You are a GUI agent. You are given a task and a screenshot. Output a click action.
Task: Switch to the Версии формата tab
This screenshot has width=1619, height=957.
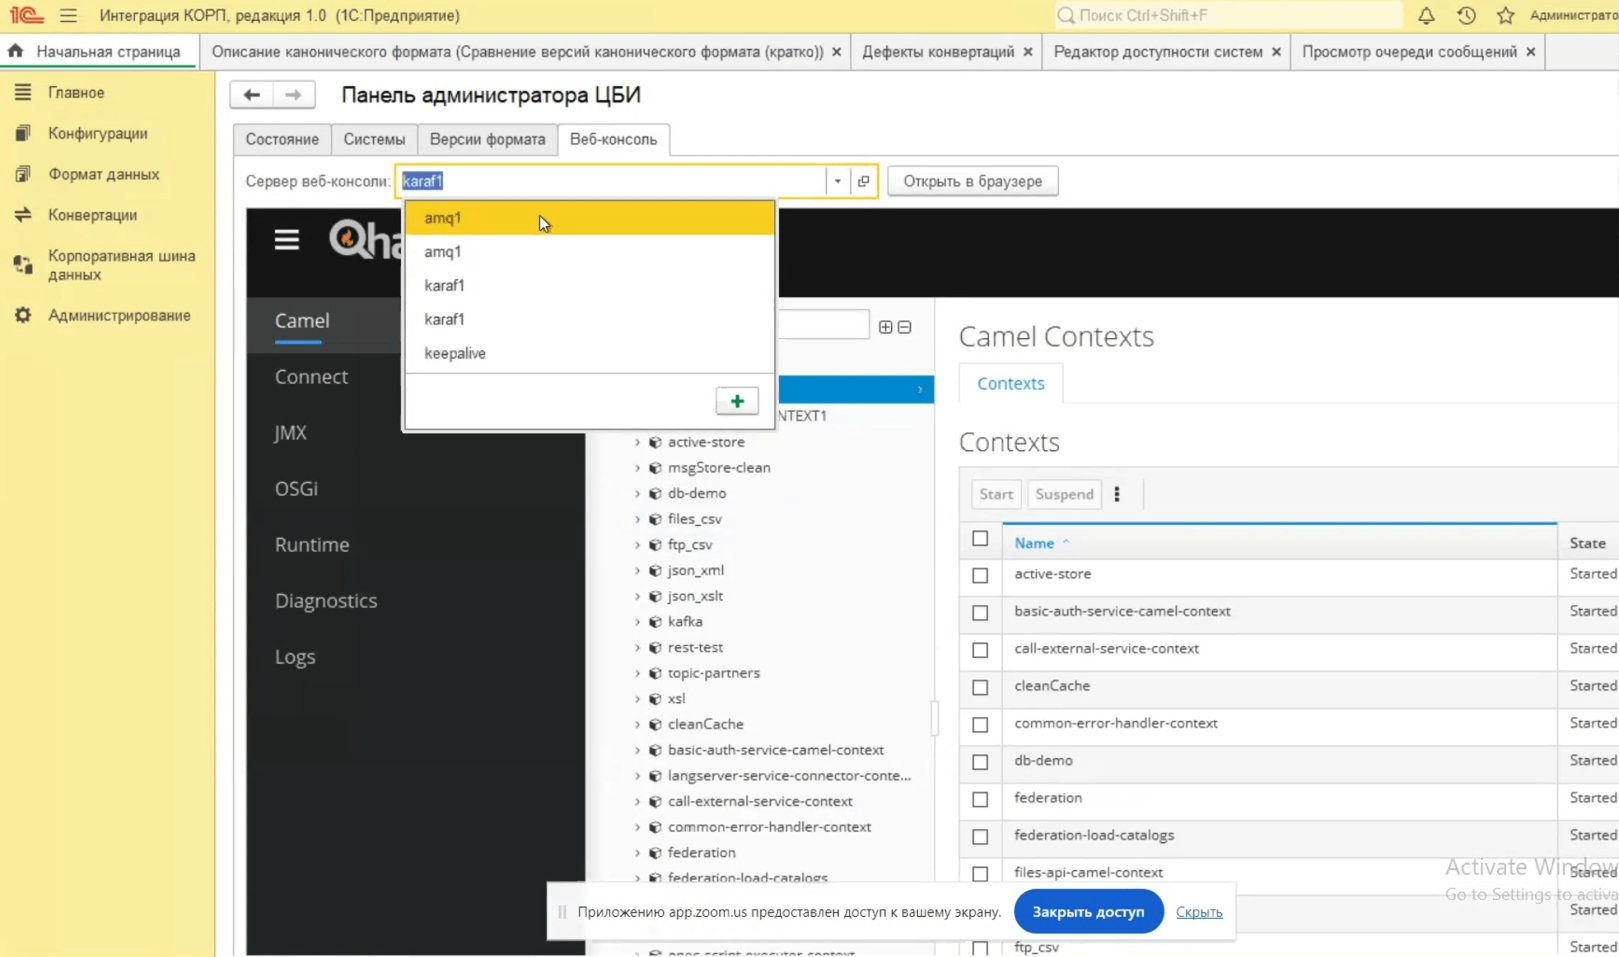tap(487, 139)
